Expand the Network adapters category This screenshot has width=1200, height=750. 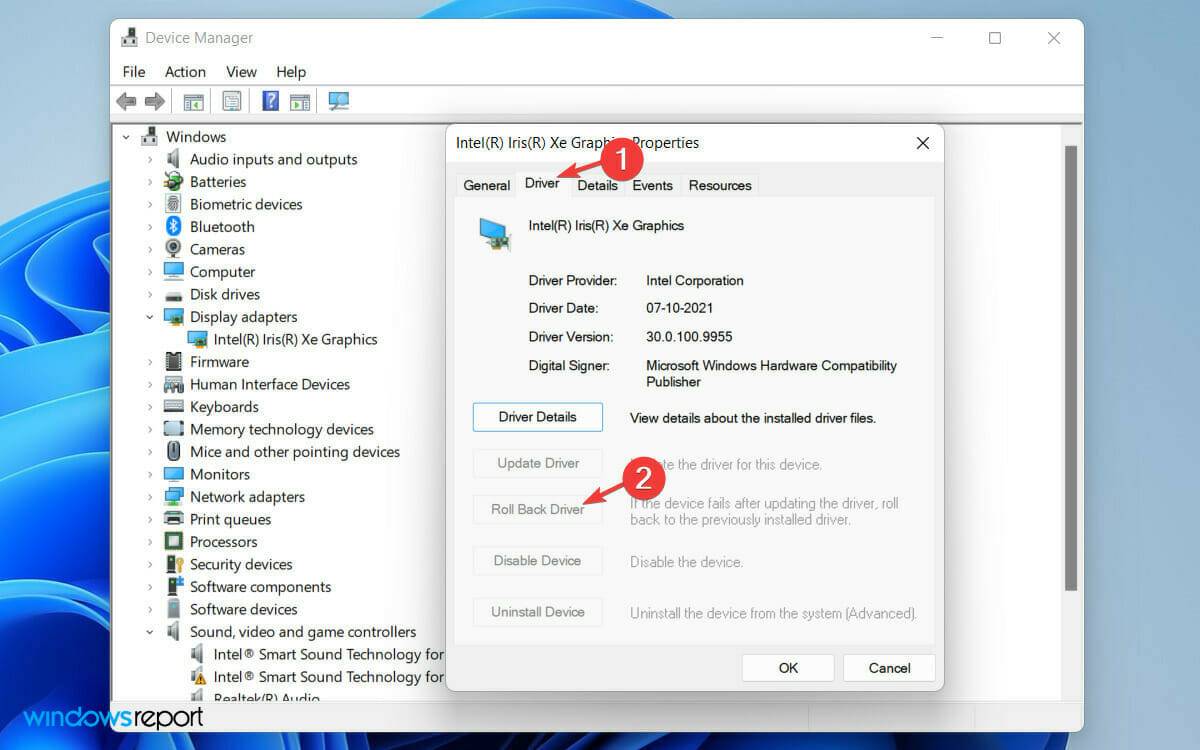pos(150,496)
